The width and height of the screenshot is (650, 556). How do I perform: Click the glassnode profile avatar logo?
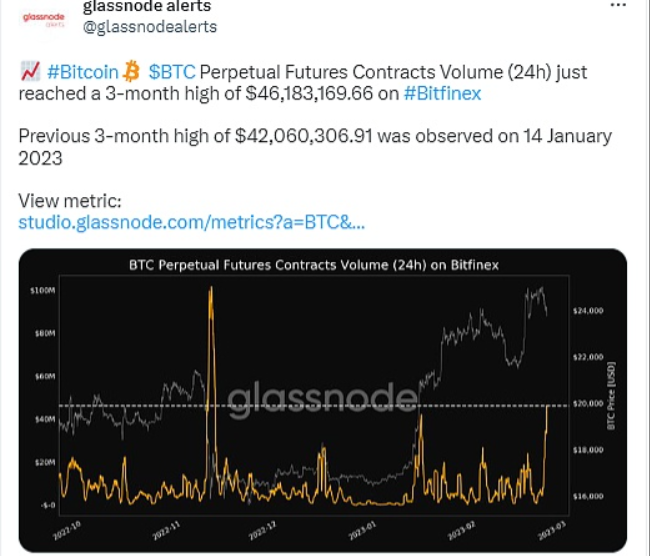41,18
